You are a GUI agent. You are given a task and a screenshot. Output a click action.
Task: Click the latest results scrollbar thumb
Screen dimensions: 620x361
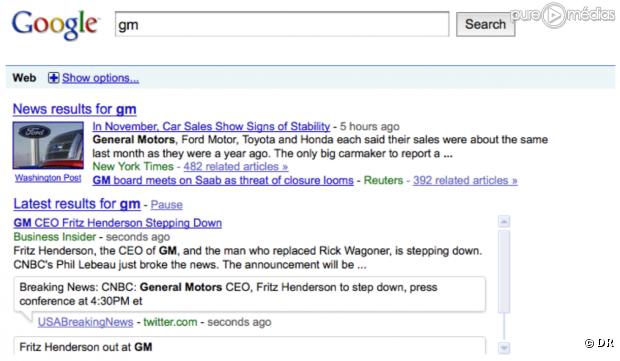tap(504, 271)
